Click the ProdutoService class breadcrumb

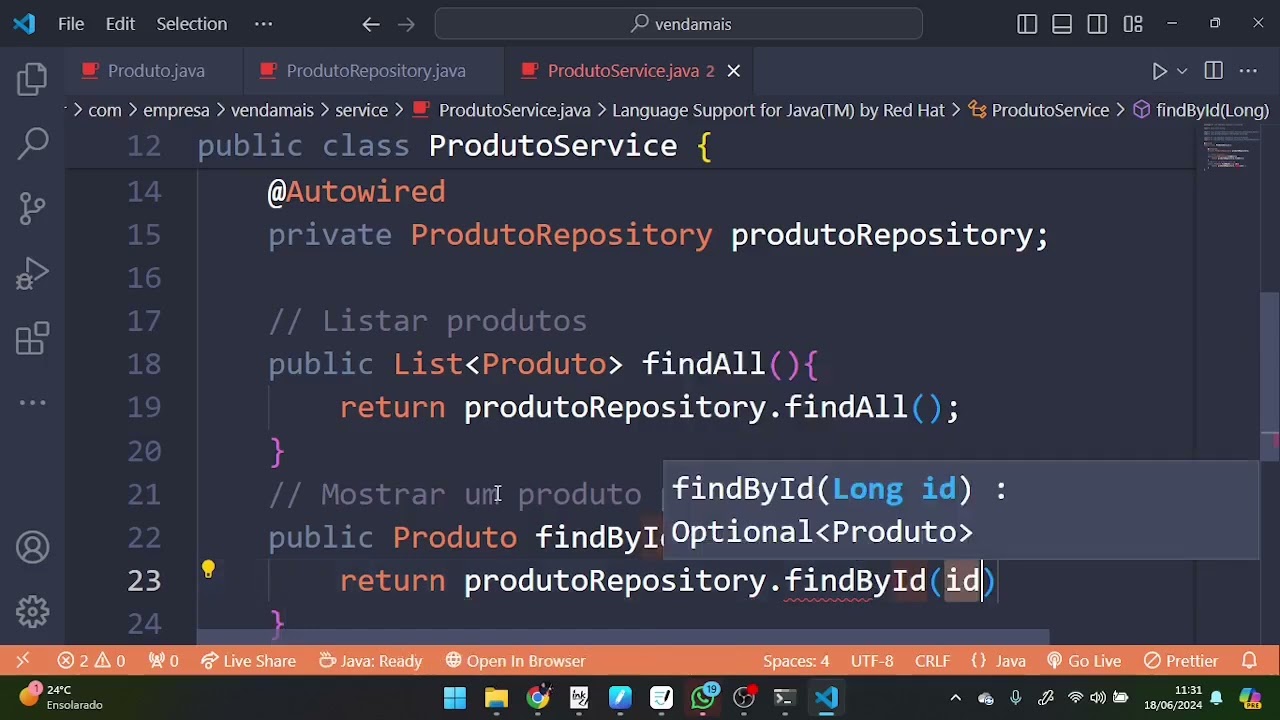(x=1039, y=110)
